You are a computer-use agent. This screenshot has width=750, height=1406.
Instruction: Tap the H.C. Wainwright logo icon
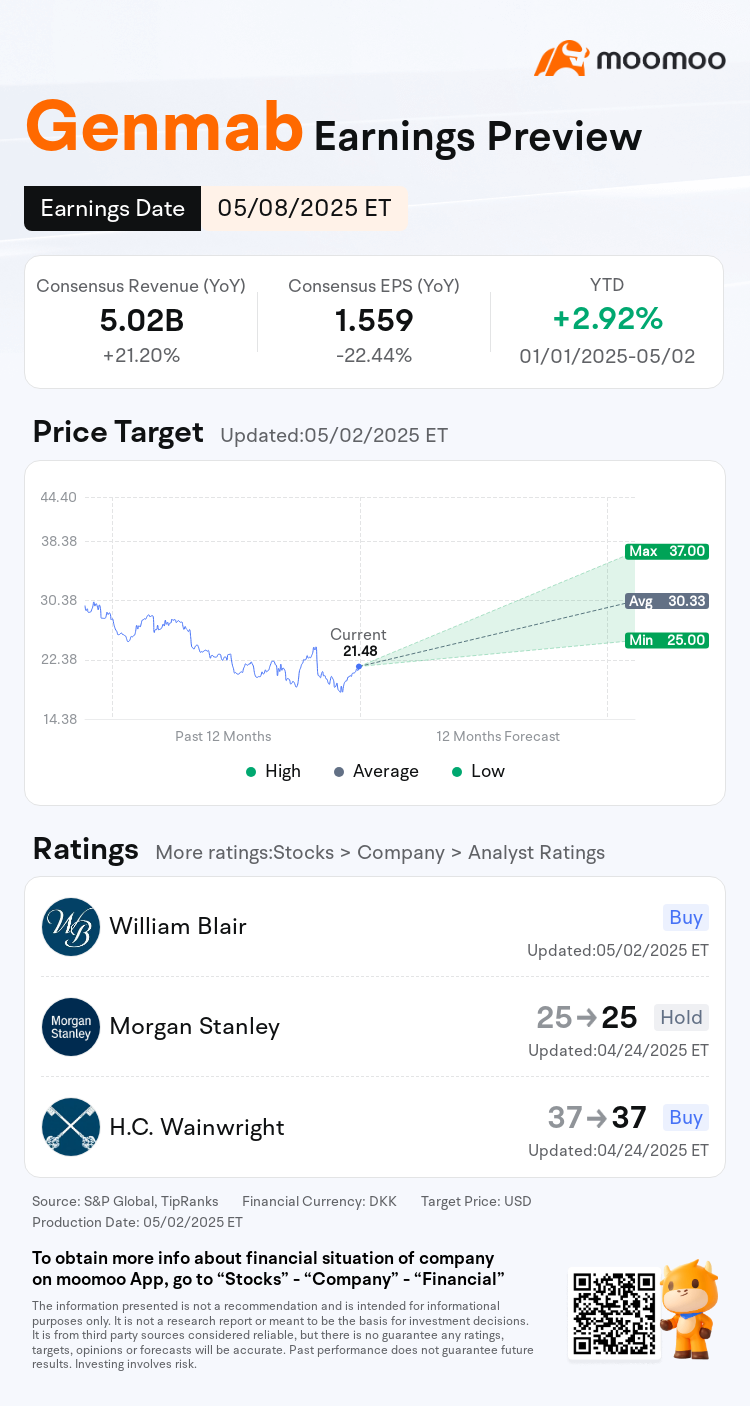point(71,1127)
